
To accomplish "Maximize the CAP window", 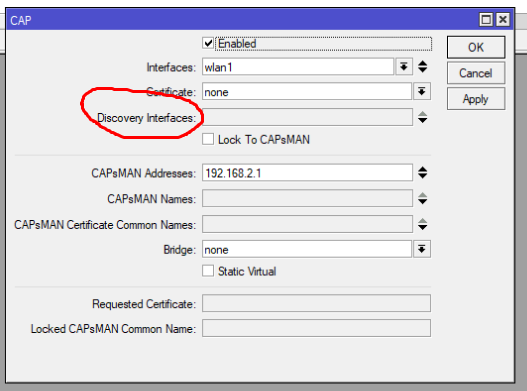I will pos(486,19).
